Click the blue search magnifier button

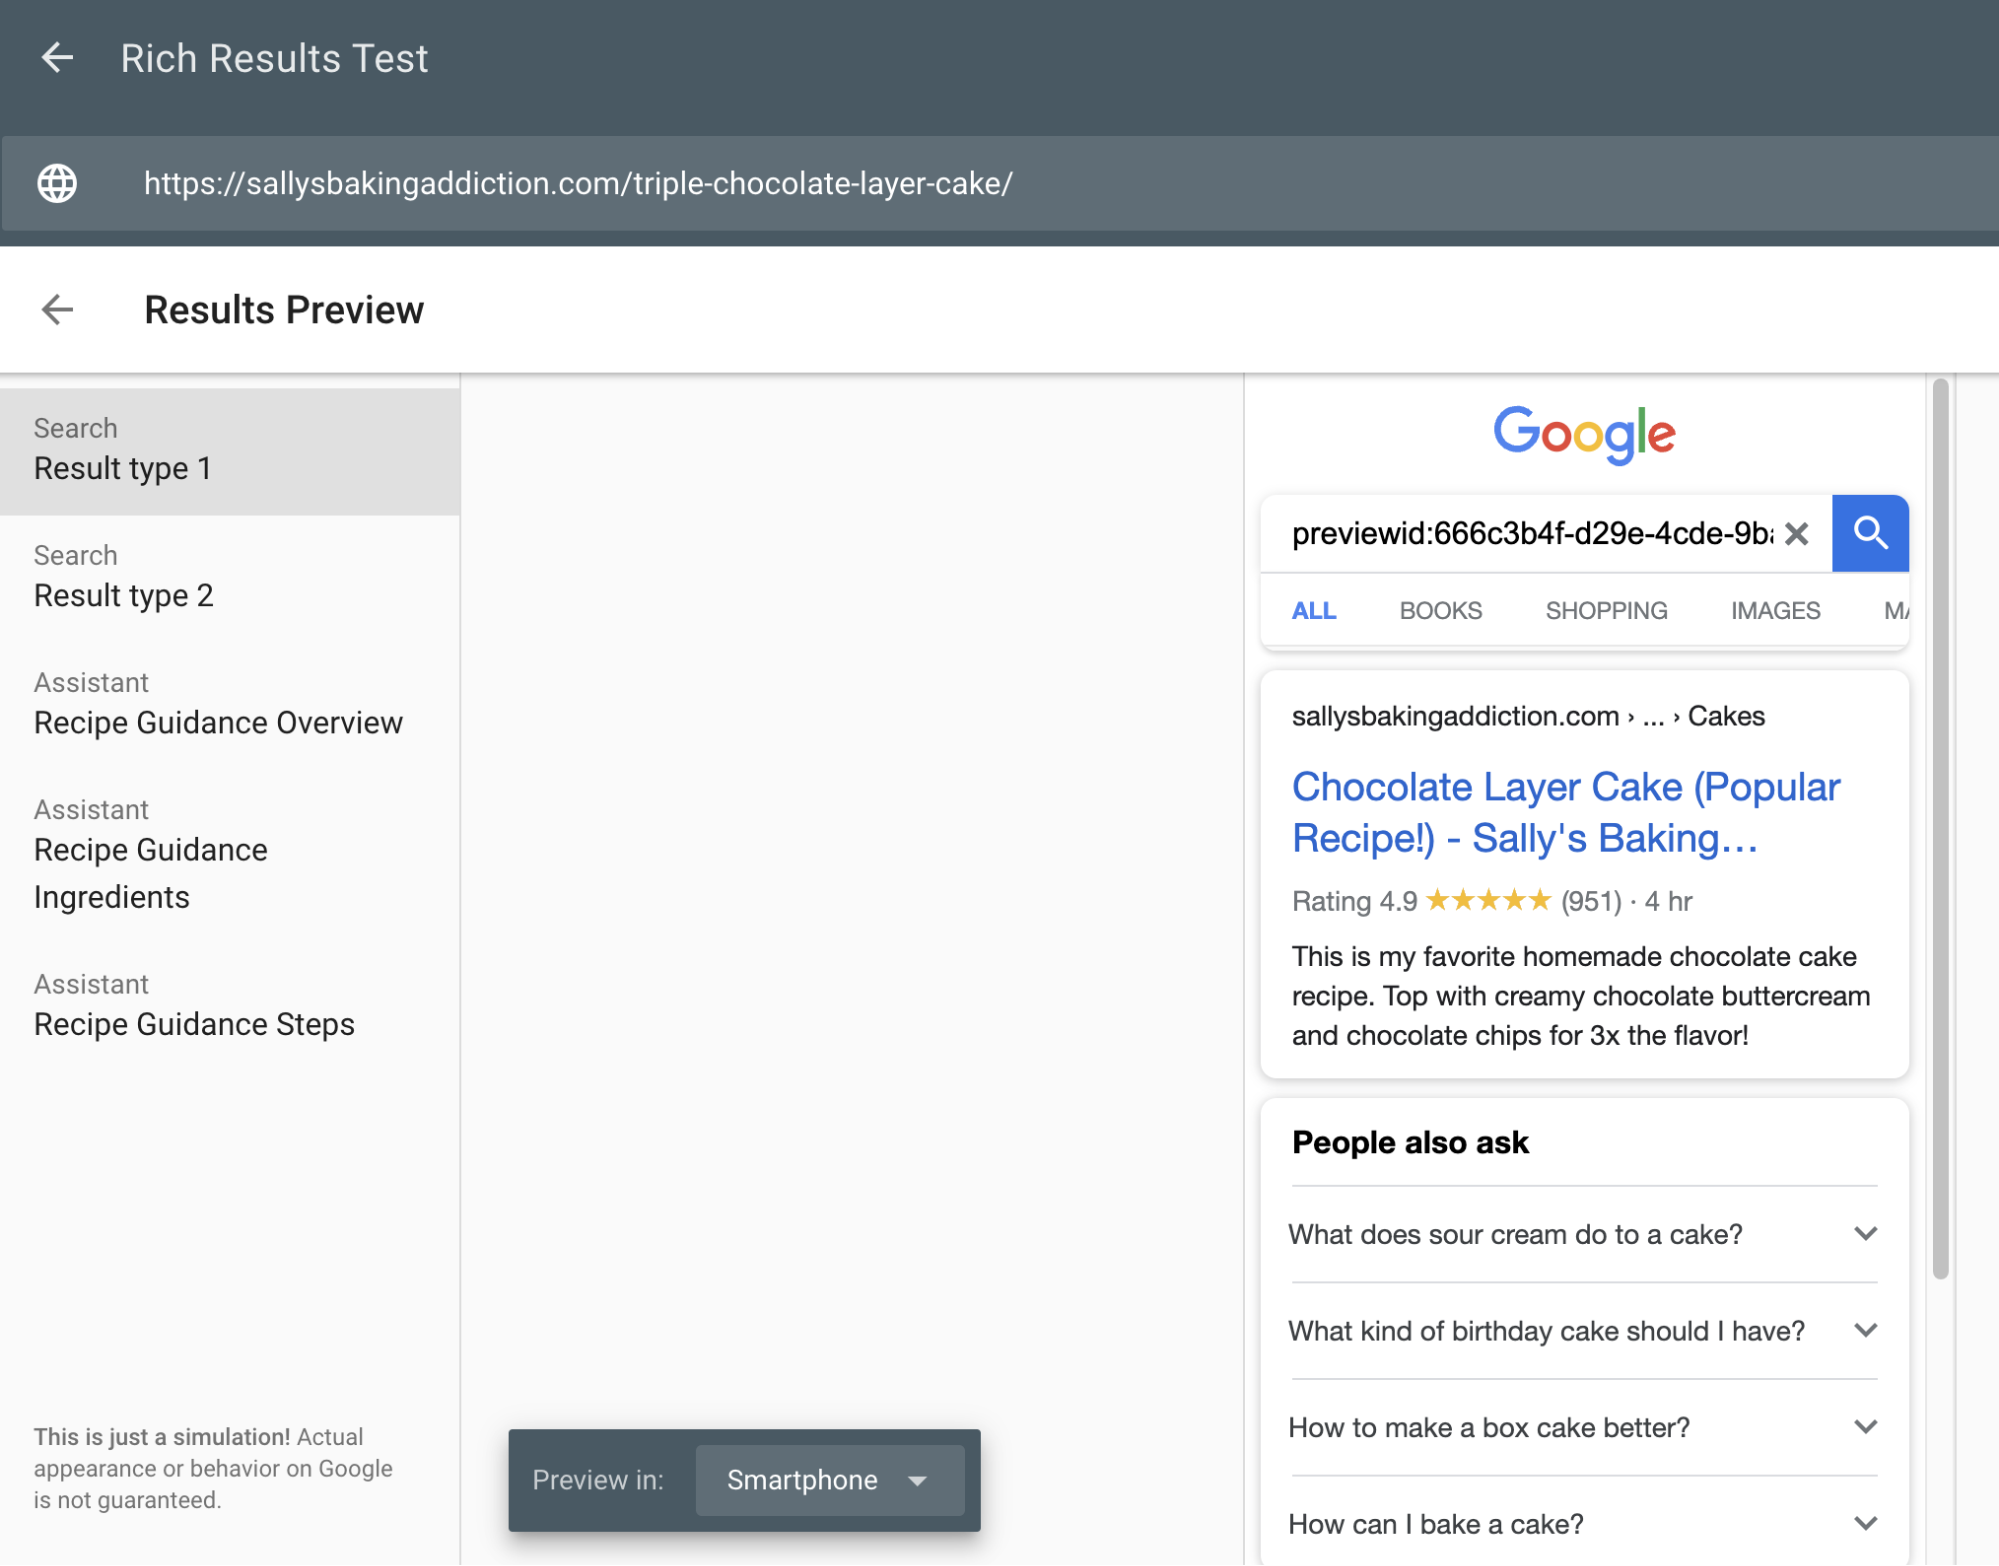1869,533
